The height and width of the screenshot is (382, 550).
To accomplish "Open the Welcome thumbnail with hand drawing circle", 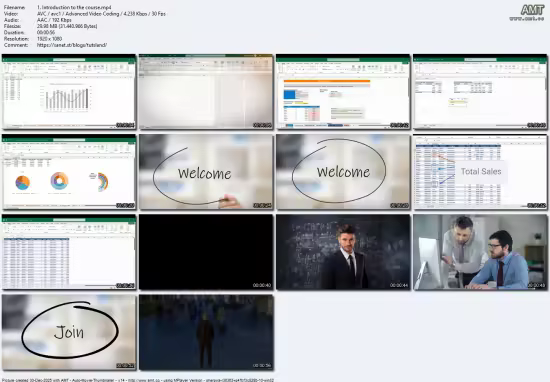I will 206,172.
